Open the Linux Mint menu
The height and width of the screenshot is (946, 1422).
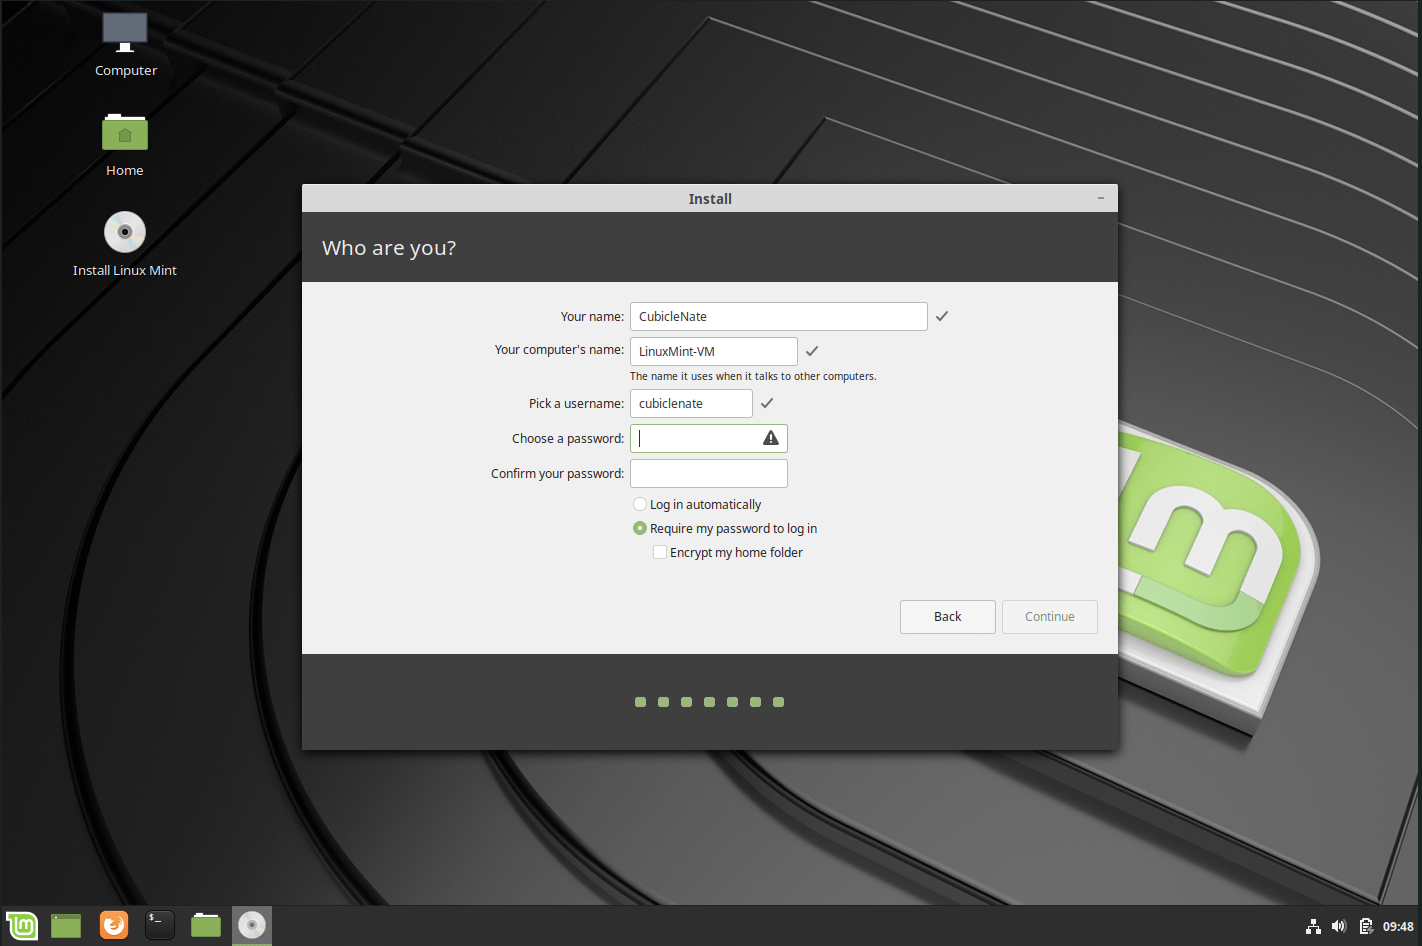(21, 925)
